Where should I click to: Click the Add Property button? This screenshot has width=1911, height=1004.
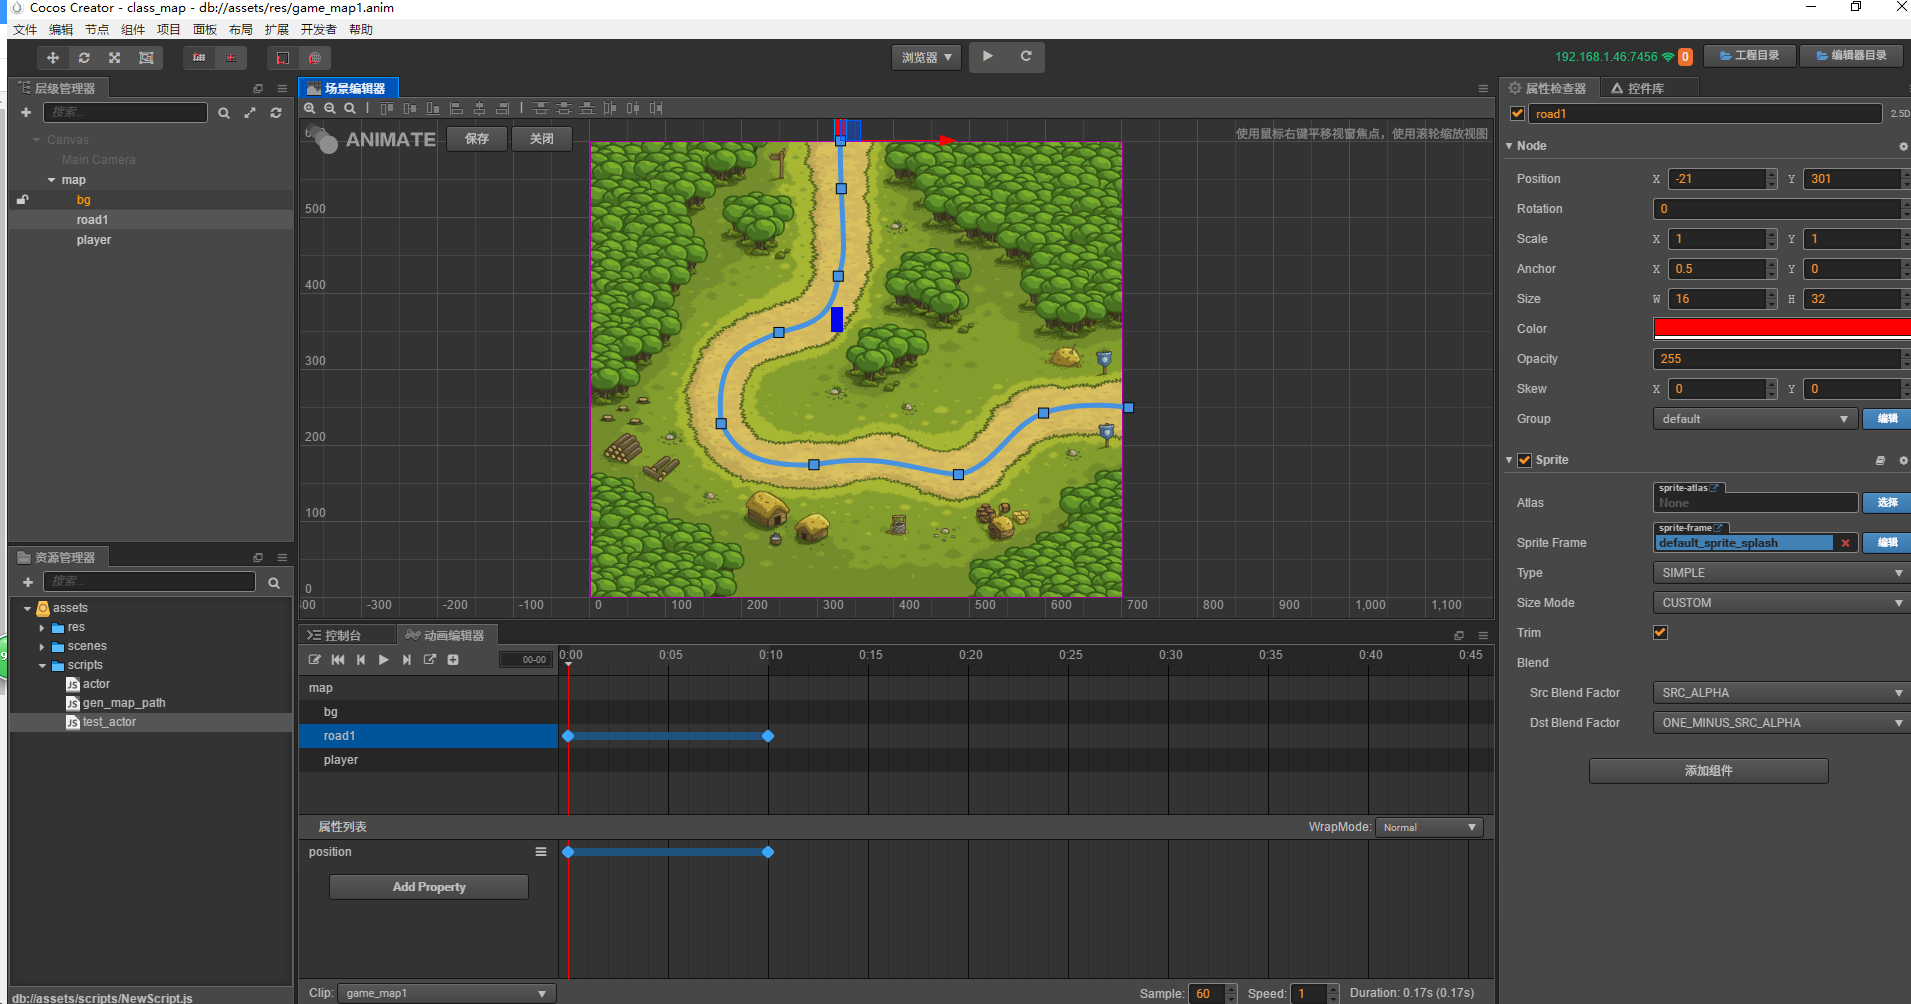point(429,887)
